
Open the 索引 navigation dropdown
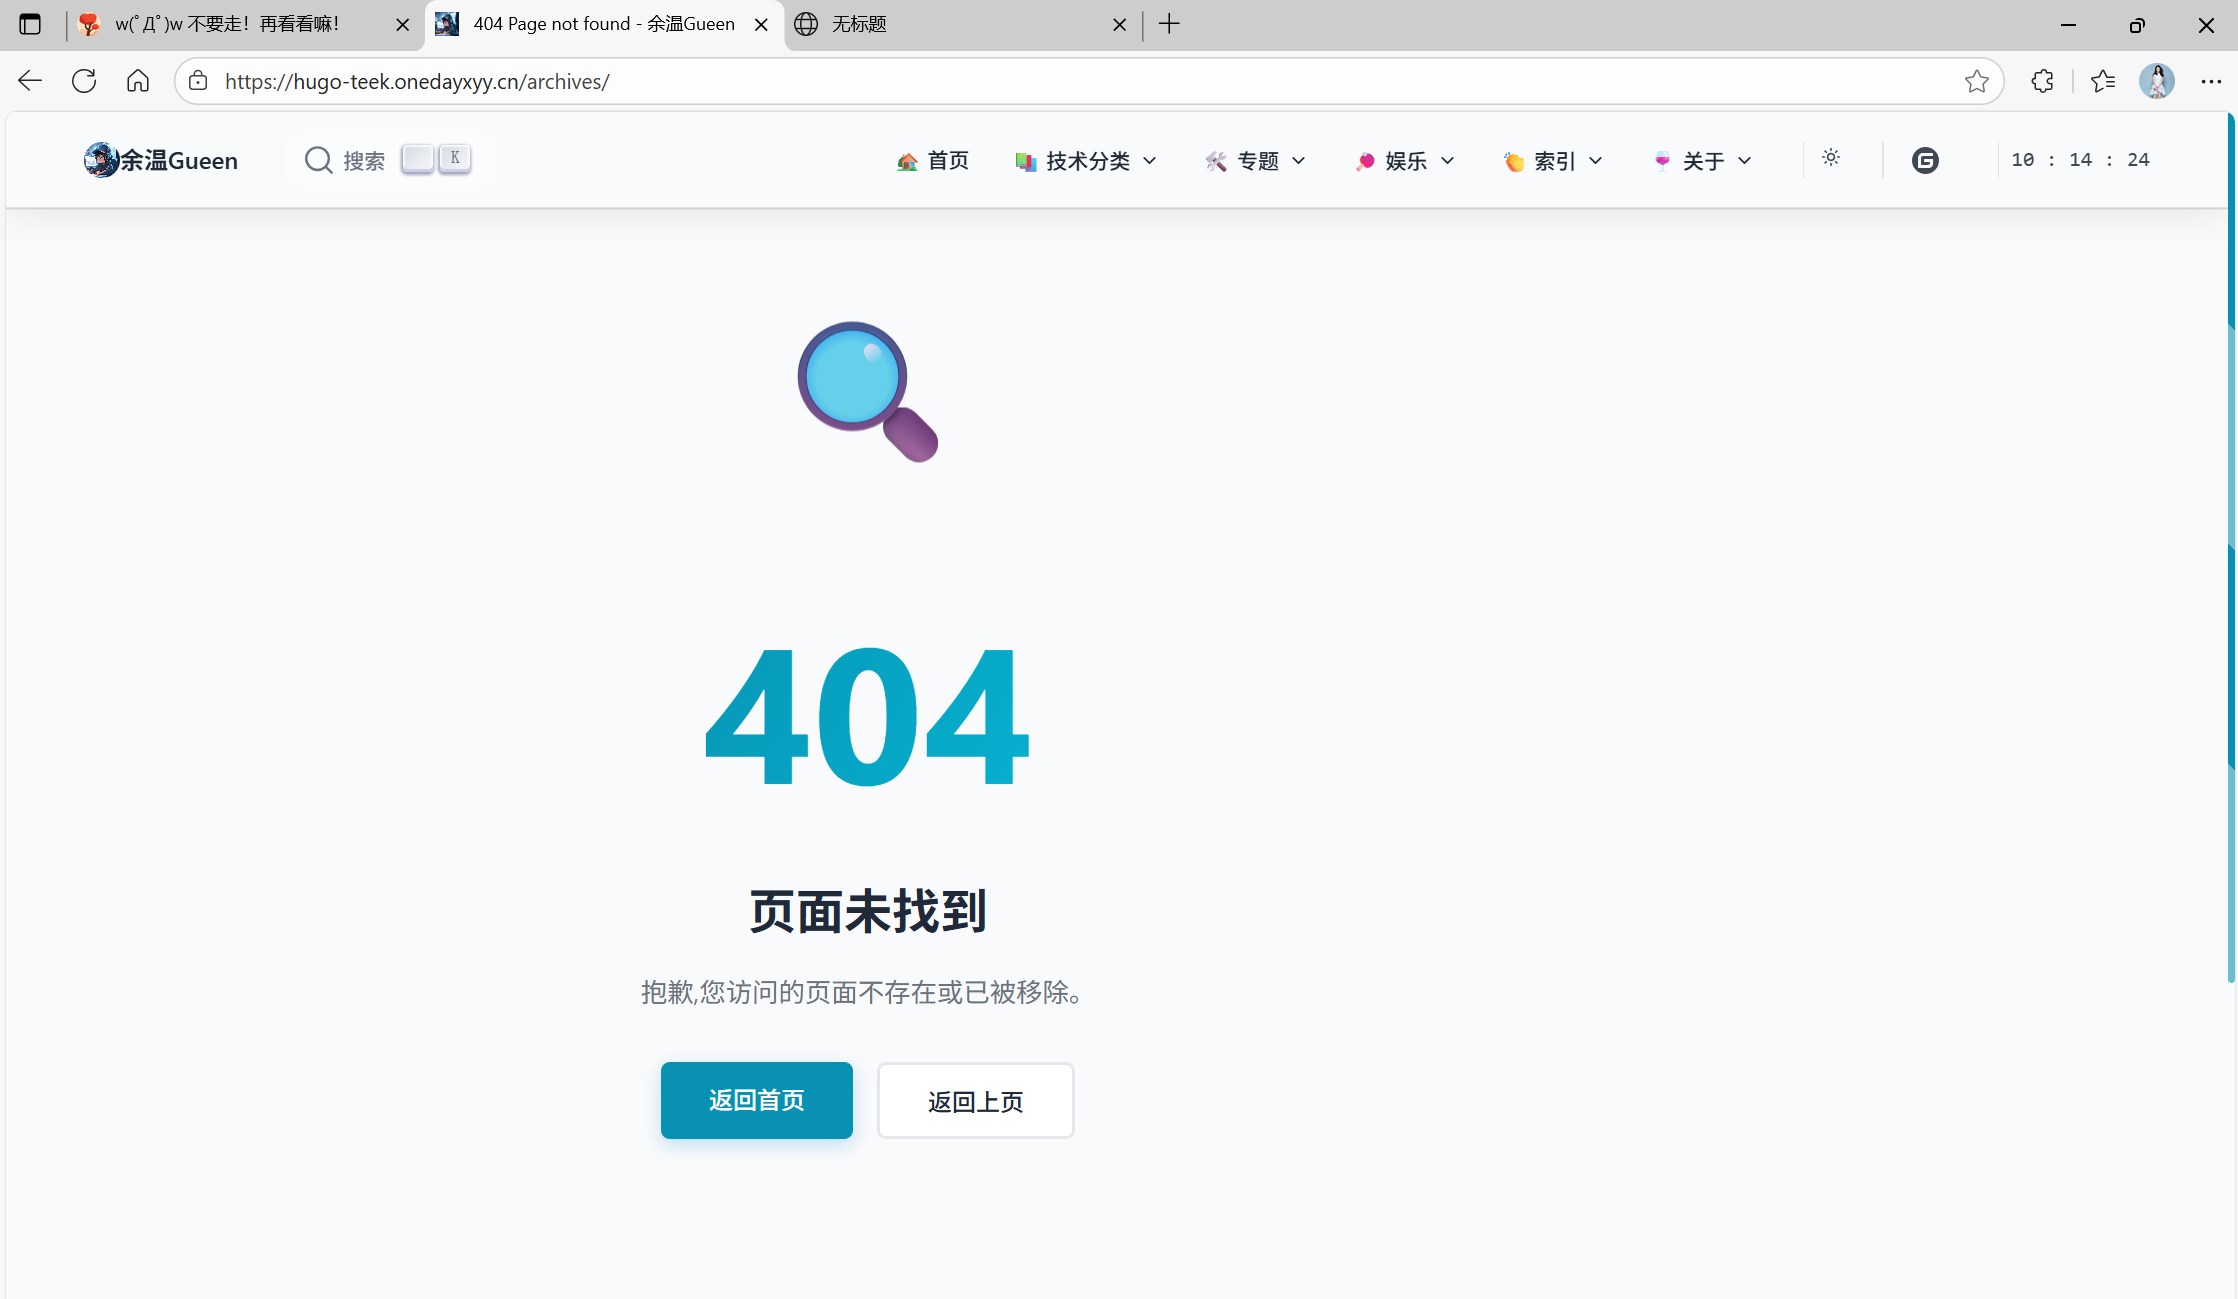pyautogui.click(x=1553, y=161)
